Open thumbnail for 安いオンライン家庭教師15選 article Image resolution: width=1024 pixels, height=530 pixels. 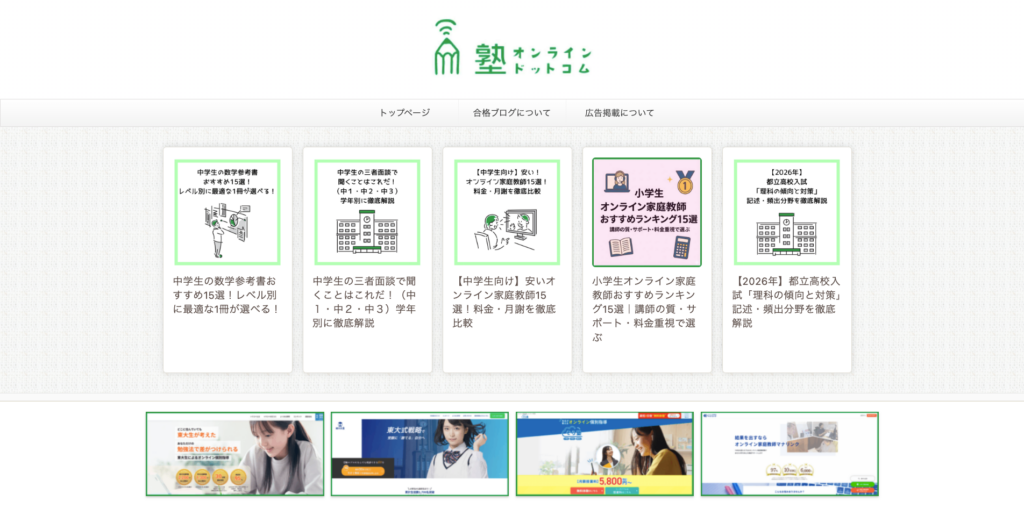(x=507, y=212)
